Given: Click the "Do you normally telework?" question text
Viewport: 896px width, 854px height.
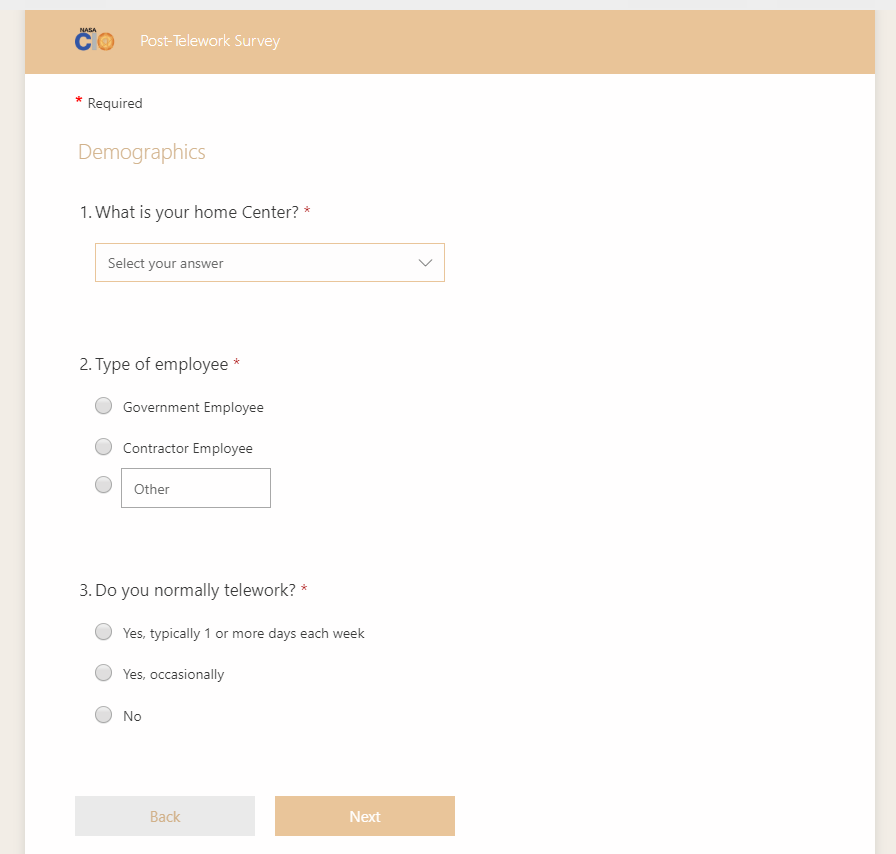Looking at the screenshot, I should [195, 590].
